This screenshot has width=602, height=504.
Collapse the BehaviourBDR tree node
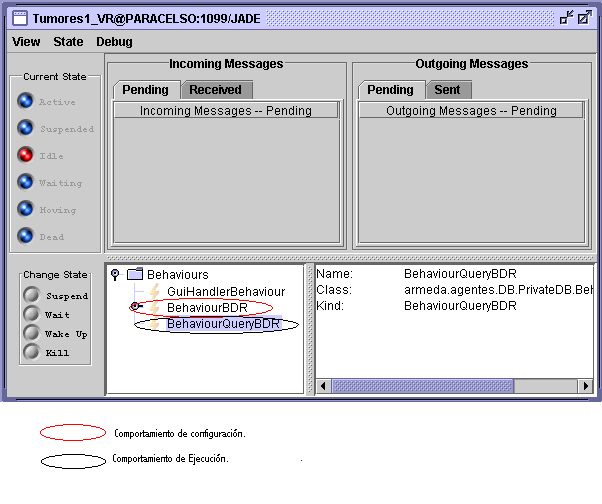[x=136, y=307]
